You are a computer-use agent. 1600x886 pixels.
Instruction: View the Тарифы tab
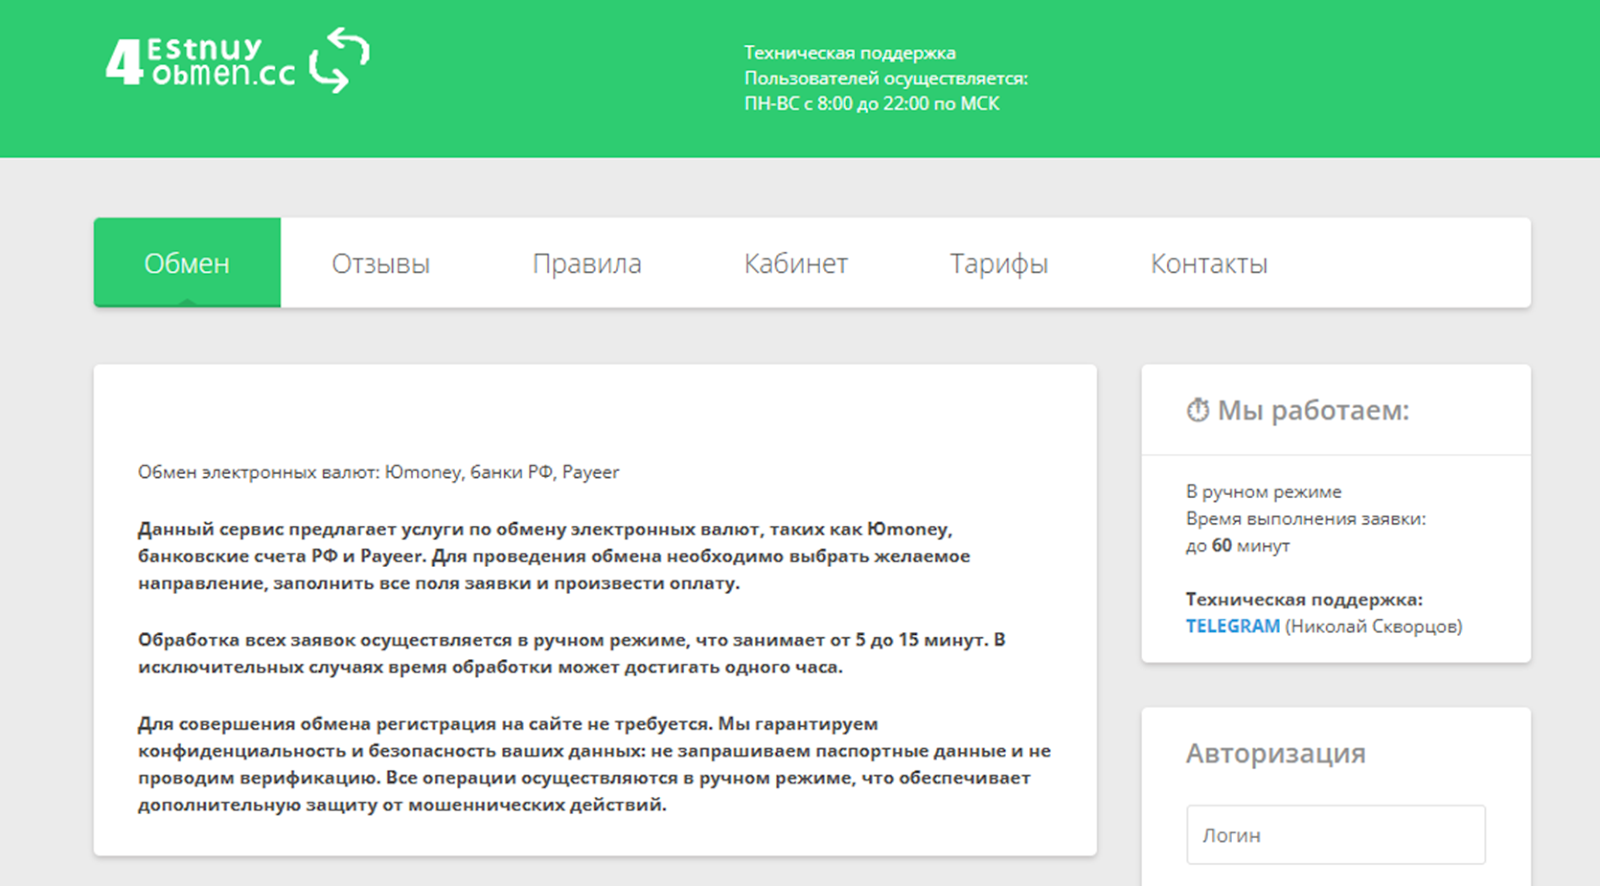coord(999,263)
